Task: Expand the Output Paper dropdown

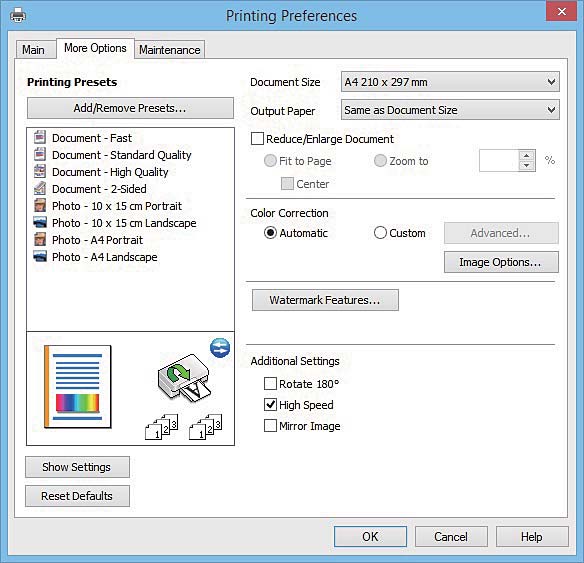Action: (x=450, y=110)
